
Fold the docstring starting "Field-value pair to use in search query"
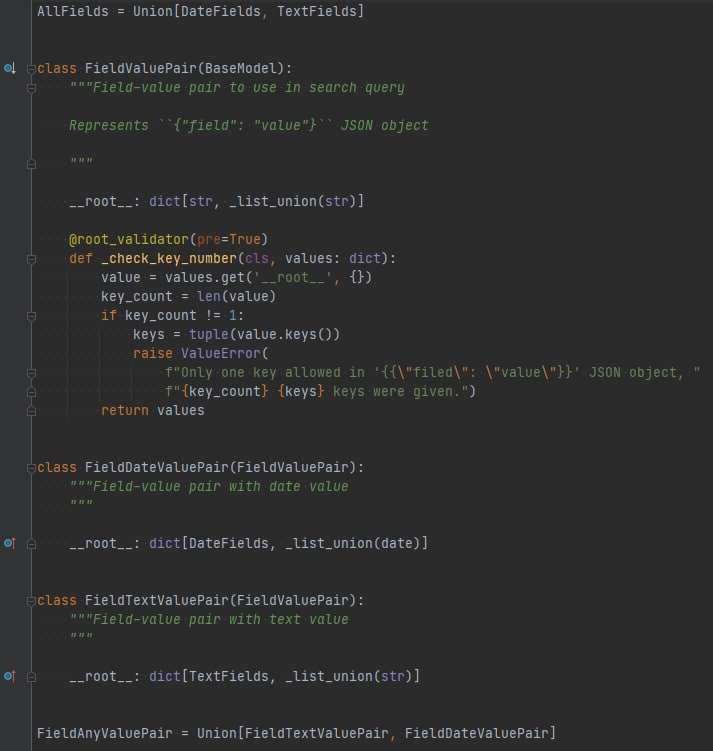point(32,88)
